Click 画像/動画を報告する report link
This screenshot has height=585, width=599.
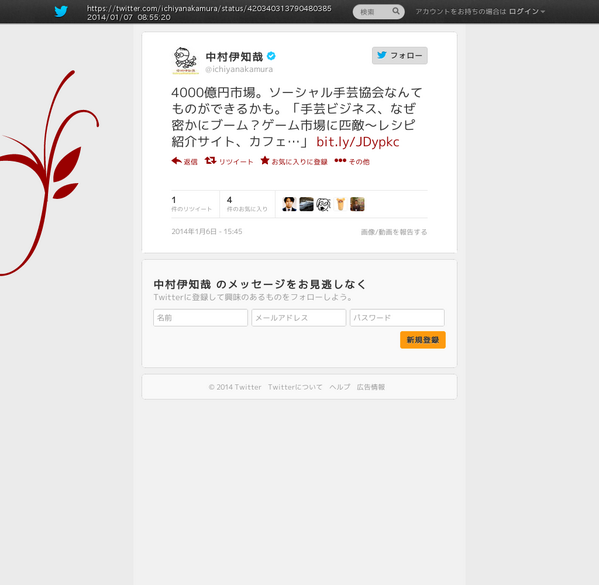tap(394, 232)
